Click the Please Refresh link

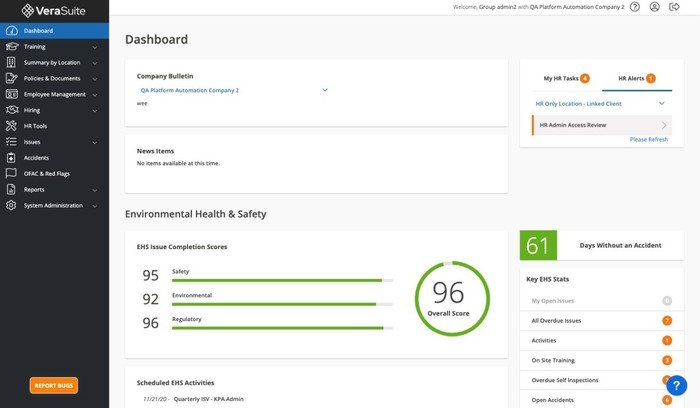(x=649, y=140)
